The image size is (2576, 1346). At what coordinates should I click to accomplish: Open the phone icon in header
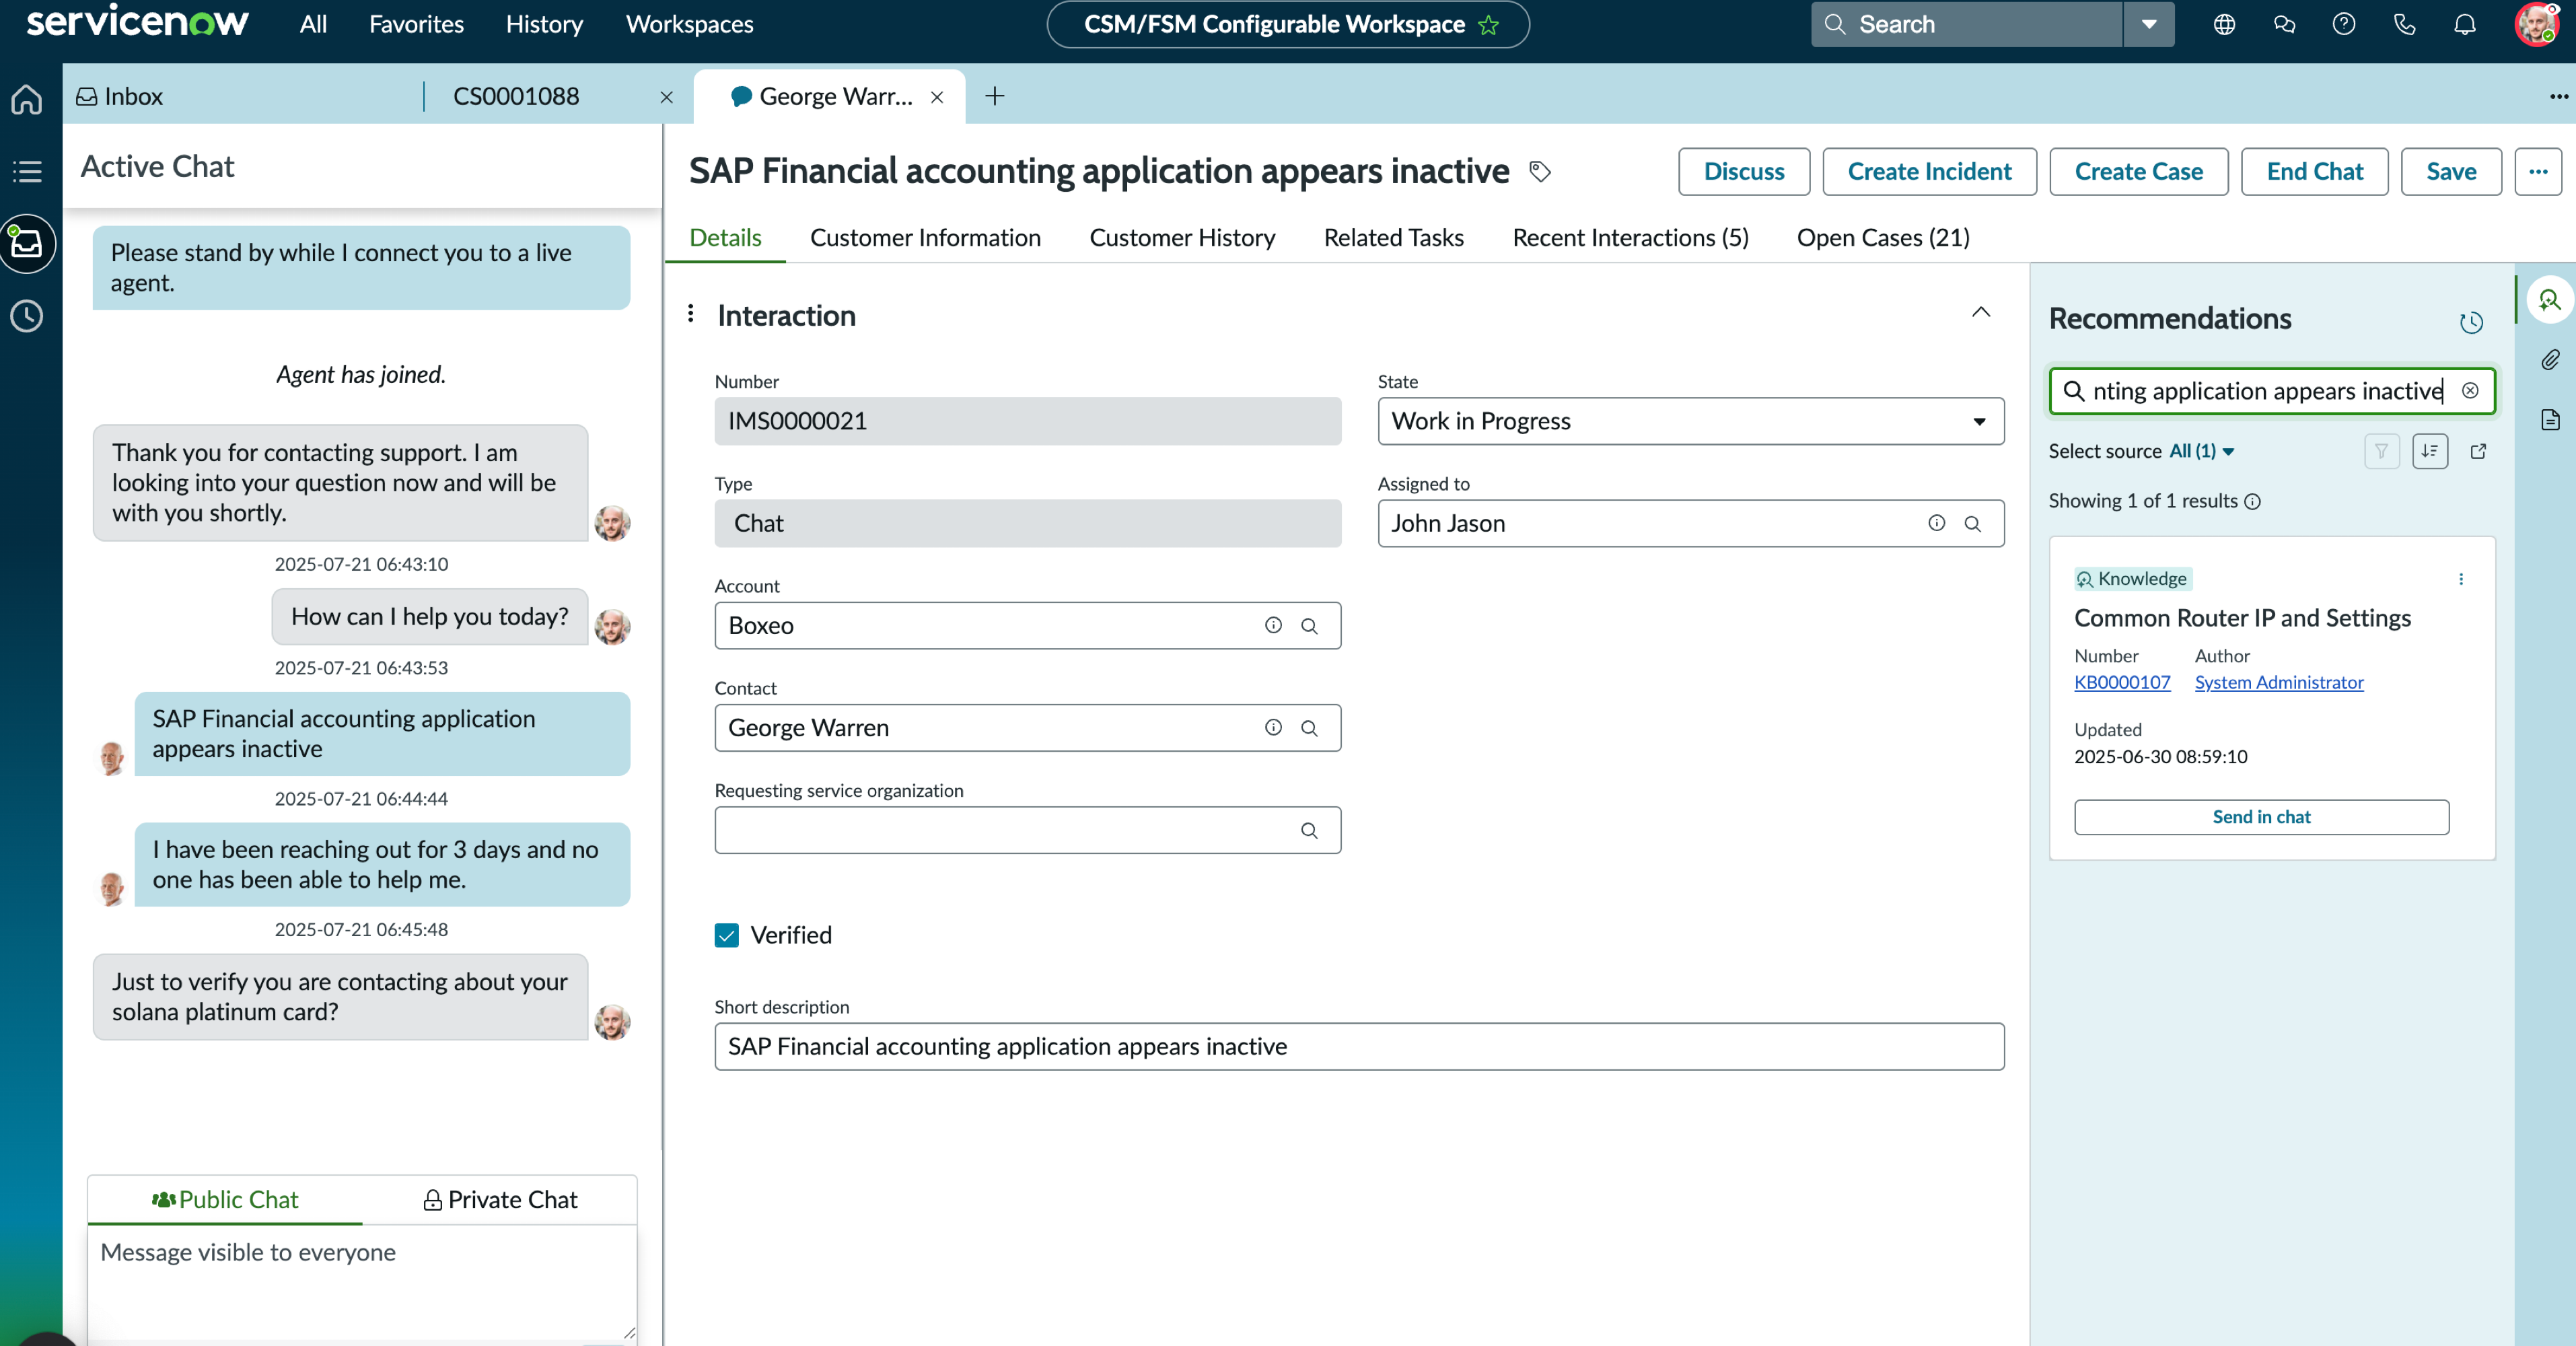coord(2405,25)
